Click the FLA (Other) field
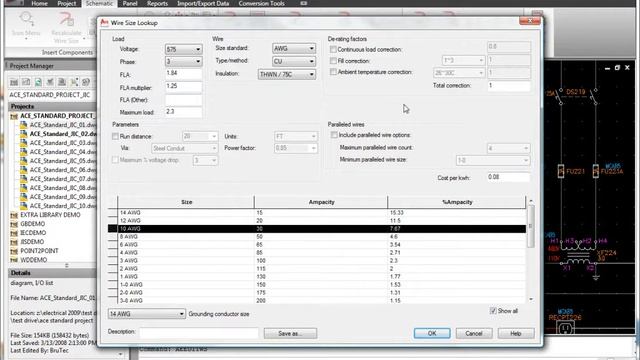This screenshot has width=640, height=360. coord(183,100)
